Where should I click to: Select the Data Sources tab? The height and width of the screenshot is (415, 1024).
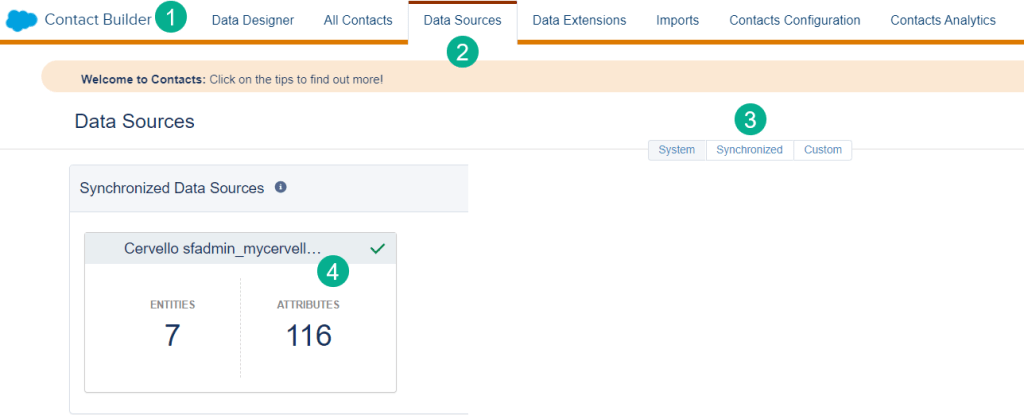(462, 20)
